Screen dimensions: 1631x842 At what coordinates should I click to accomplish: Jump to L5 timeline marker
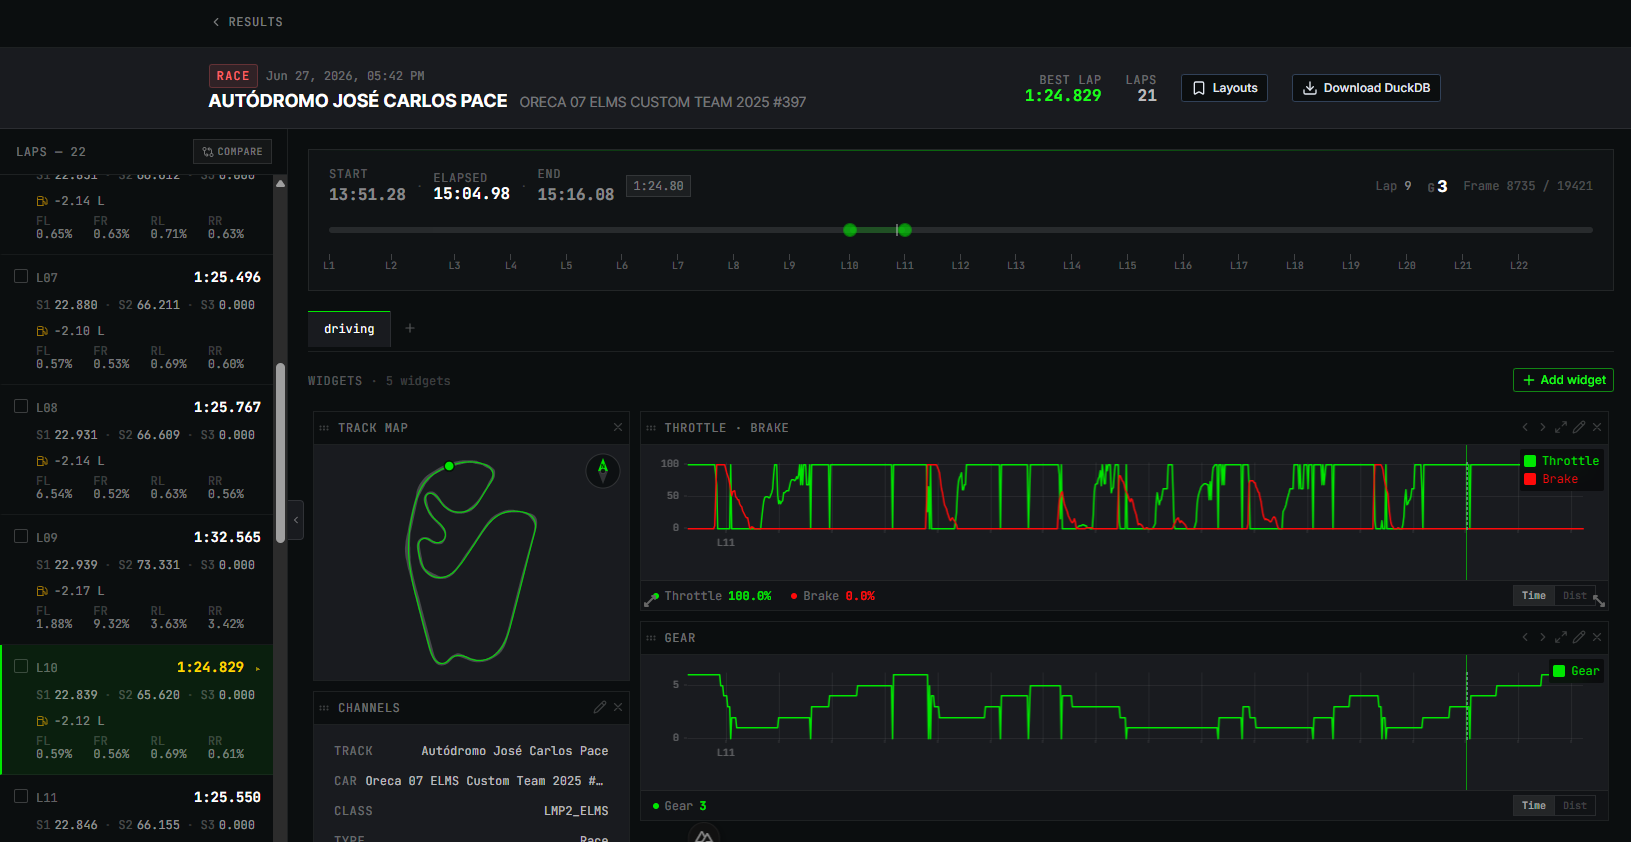click(x=566, y=265)
